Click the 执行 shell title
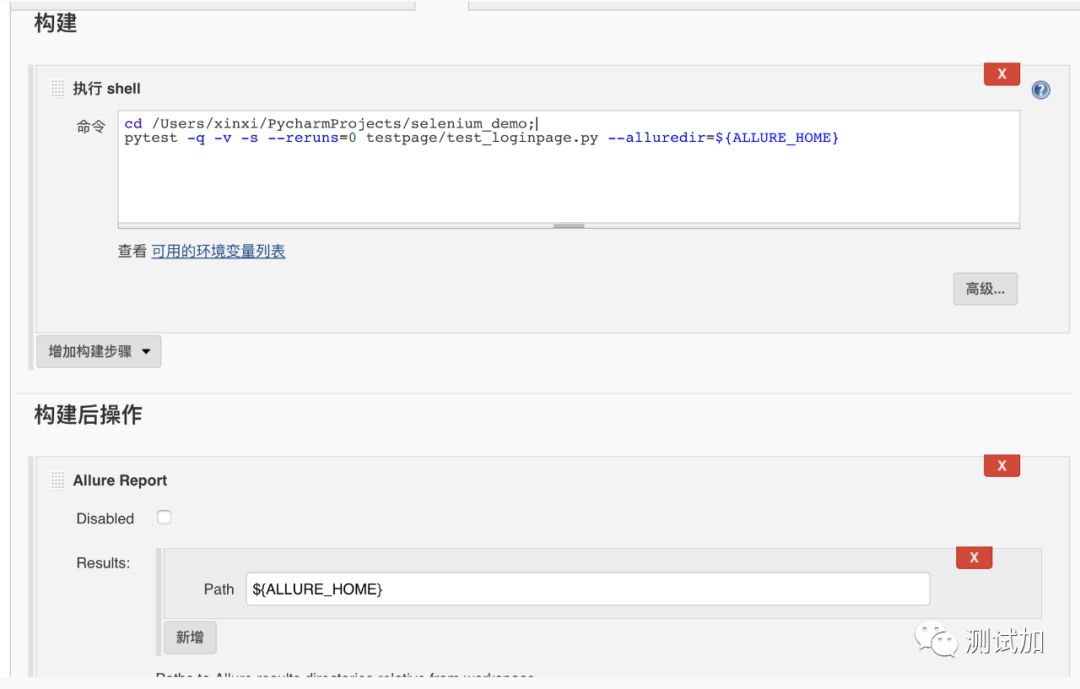This screenshot has width=1080, height=689. 107,89
